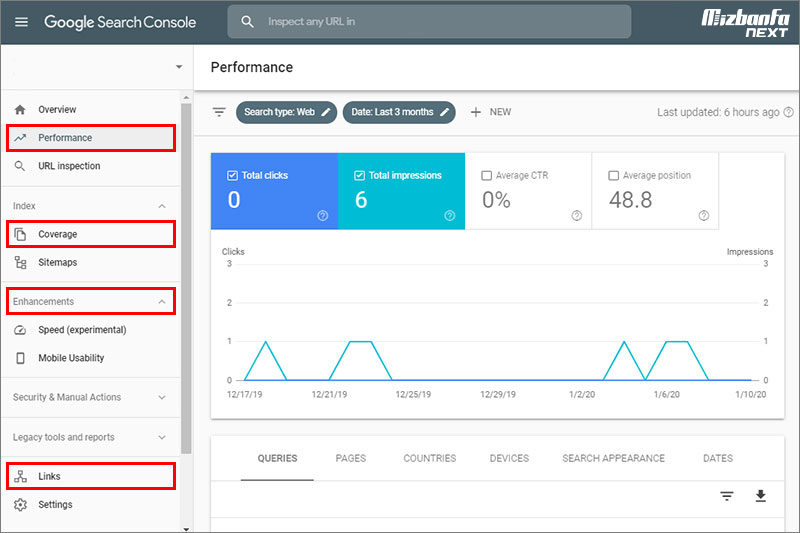Switch to the COUNTRIES tab
This screenshot has width=800, height=533.
pyautogui.click(x=430, y=459)
